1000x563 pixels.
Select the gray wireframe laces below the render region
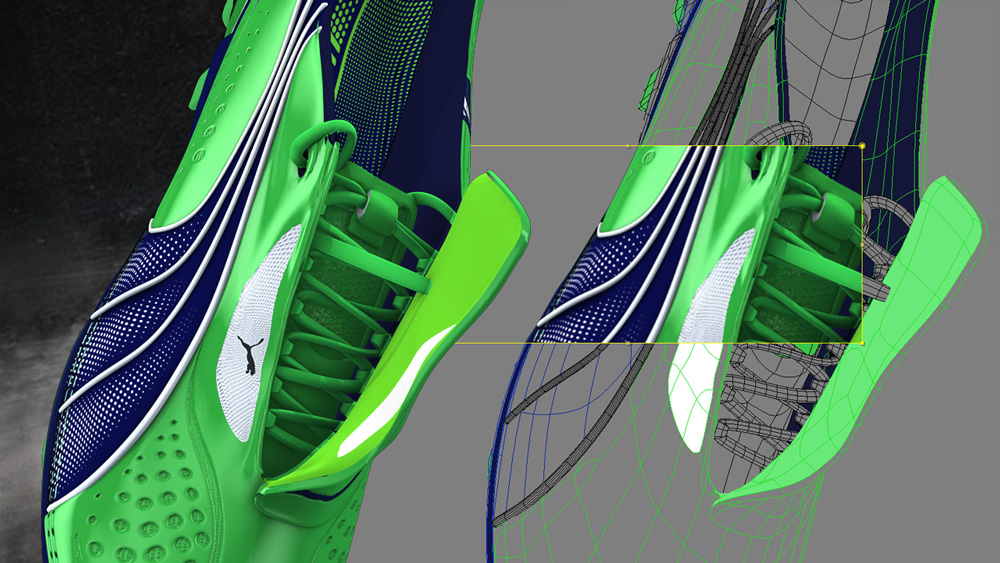pos(760,400)
